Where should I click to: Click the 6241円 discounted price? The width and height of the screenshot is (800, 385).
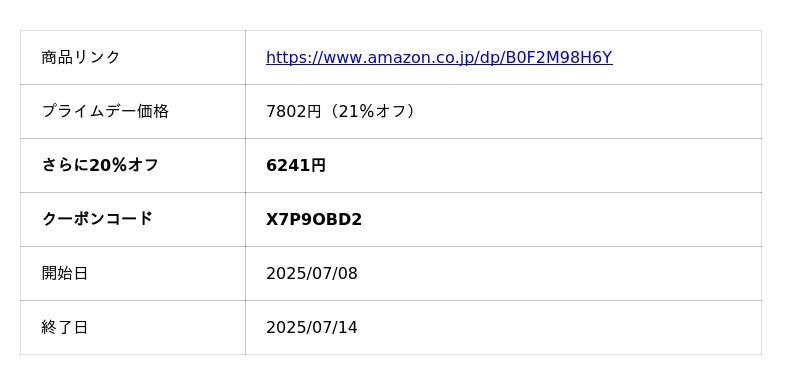point(296,165)
